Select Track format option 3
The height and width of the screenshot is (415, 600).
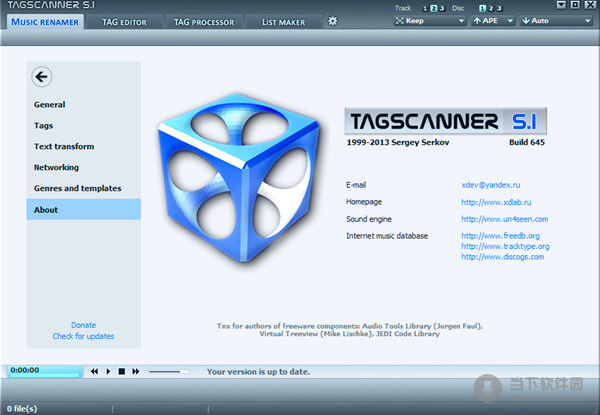pos(442,8)
